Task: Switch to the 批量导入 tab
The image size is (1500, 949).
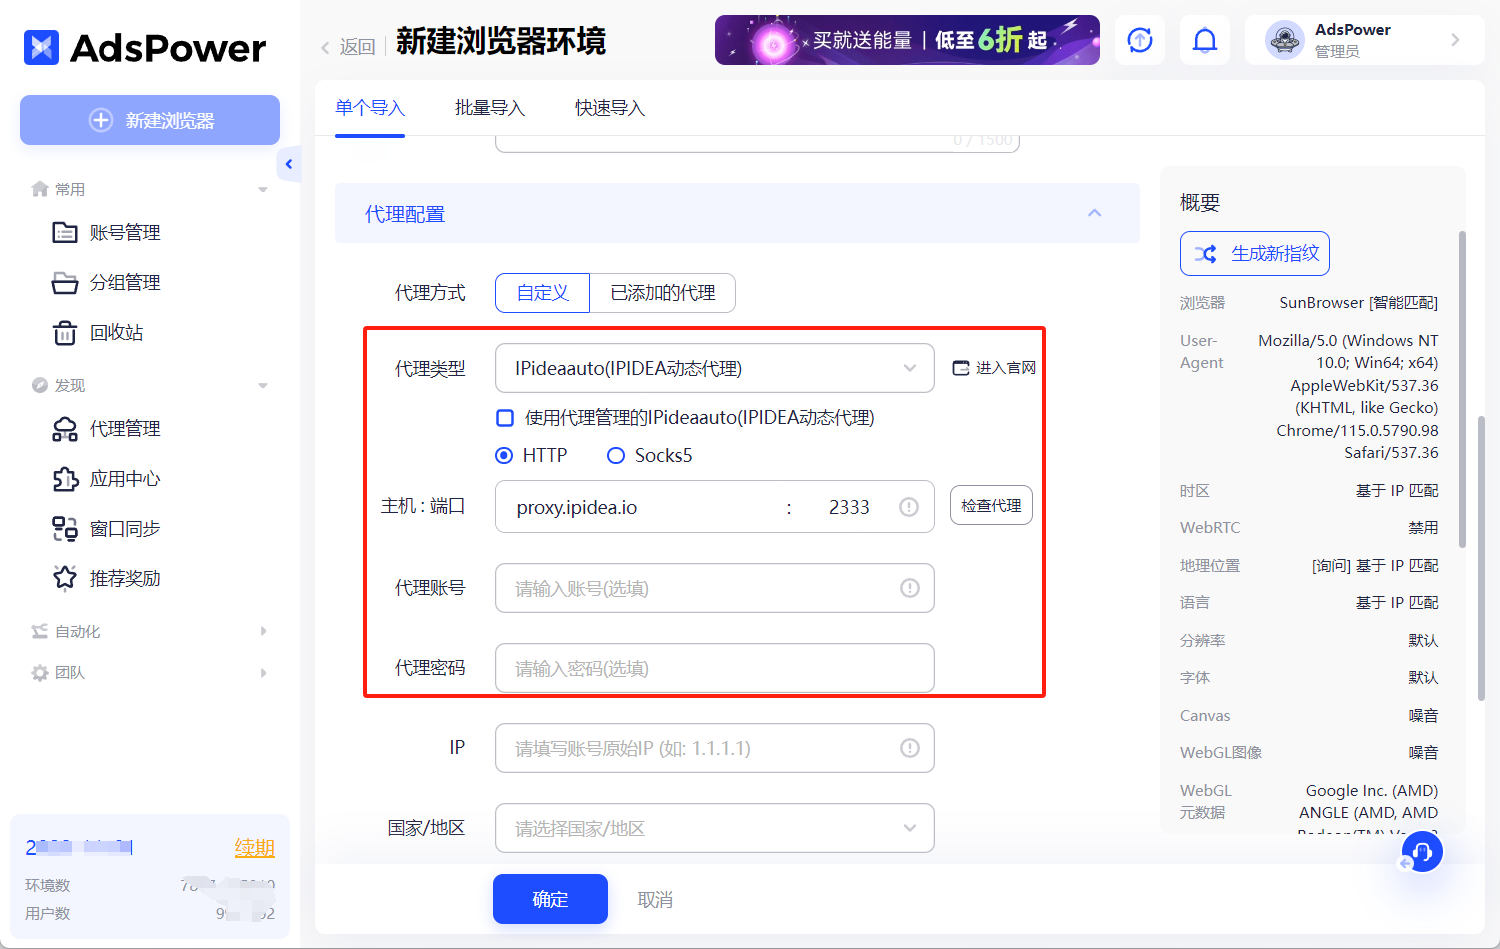Action: [x=489, y=107]
